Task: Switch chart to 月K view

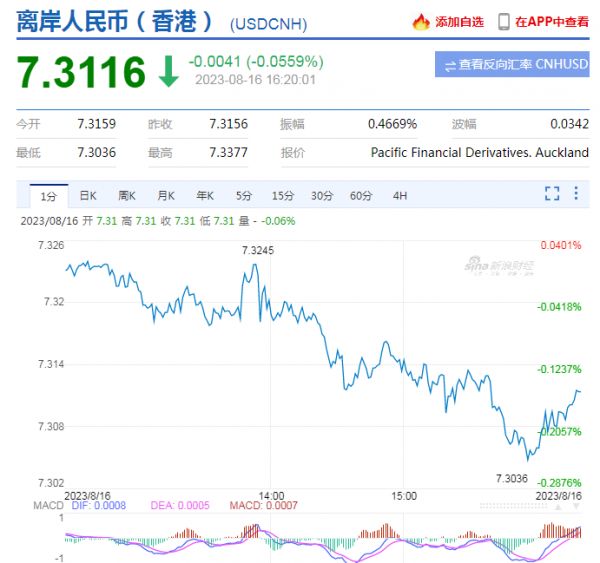Action: point(165,196)
